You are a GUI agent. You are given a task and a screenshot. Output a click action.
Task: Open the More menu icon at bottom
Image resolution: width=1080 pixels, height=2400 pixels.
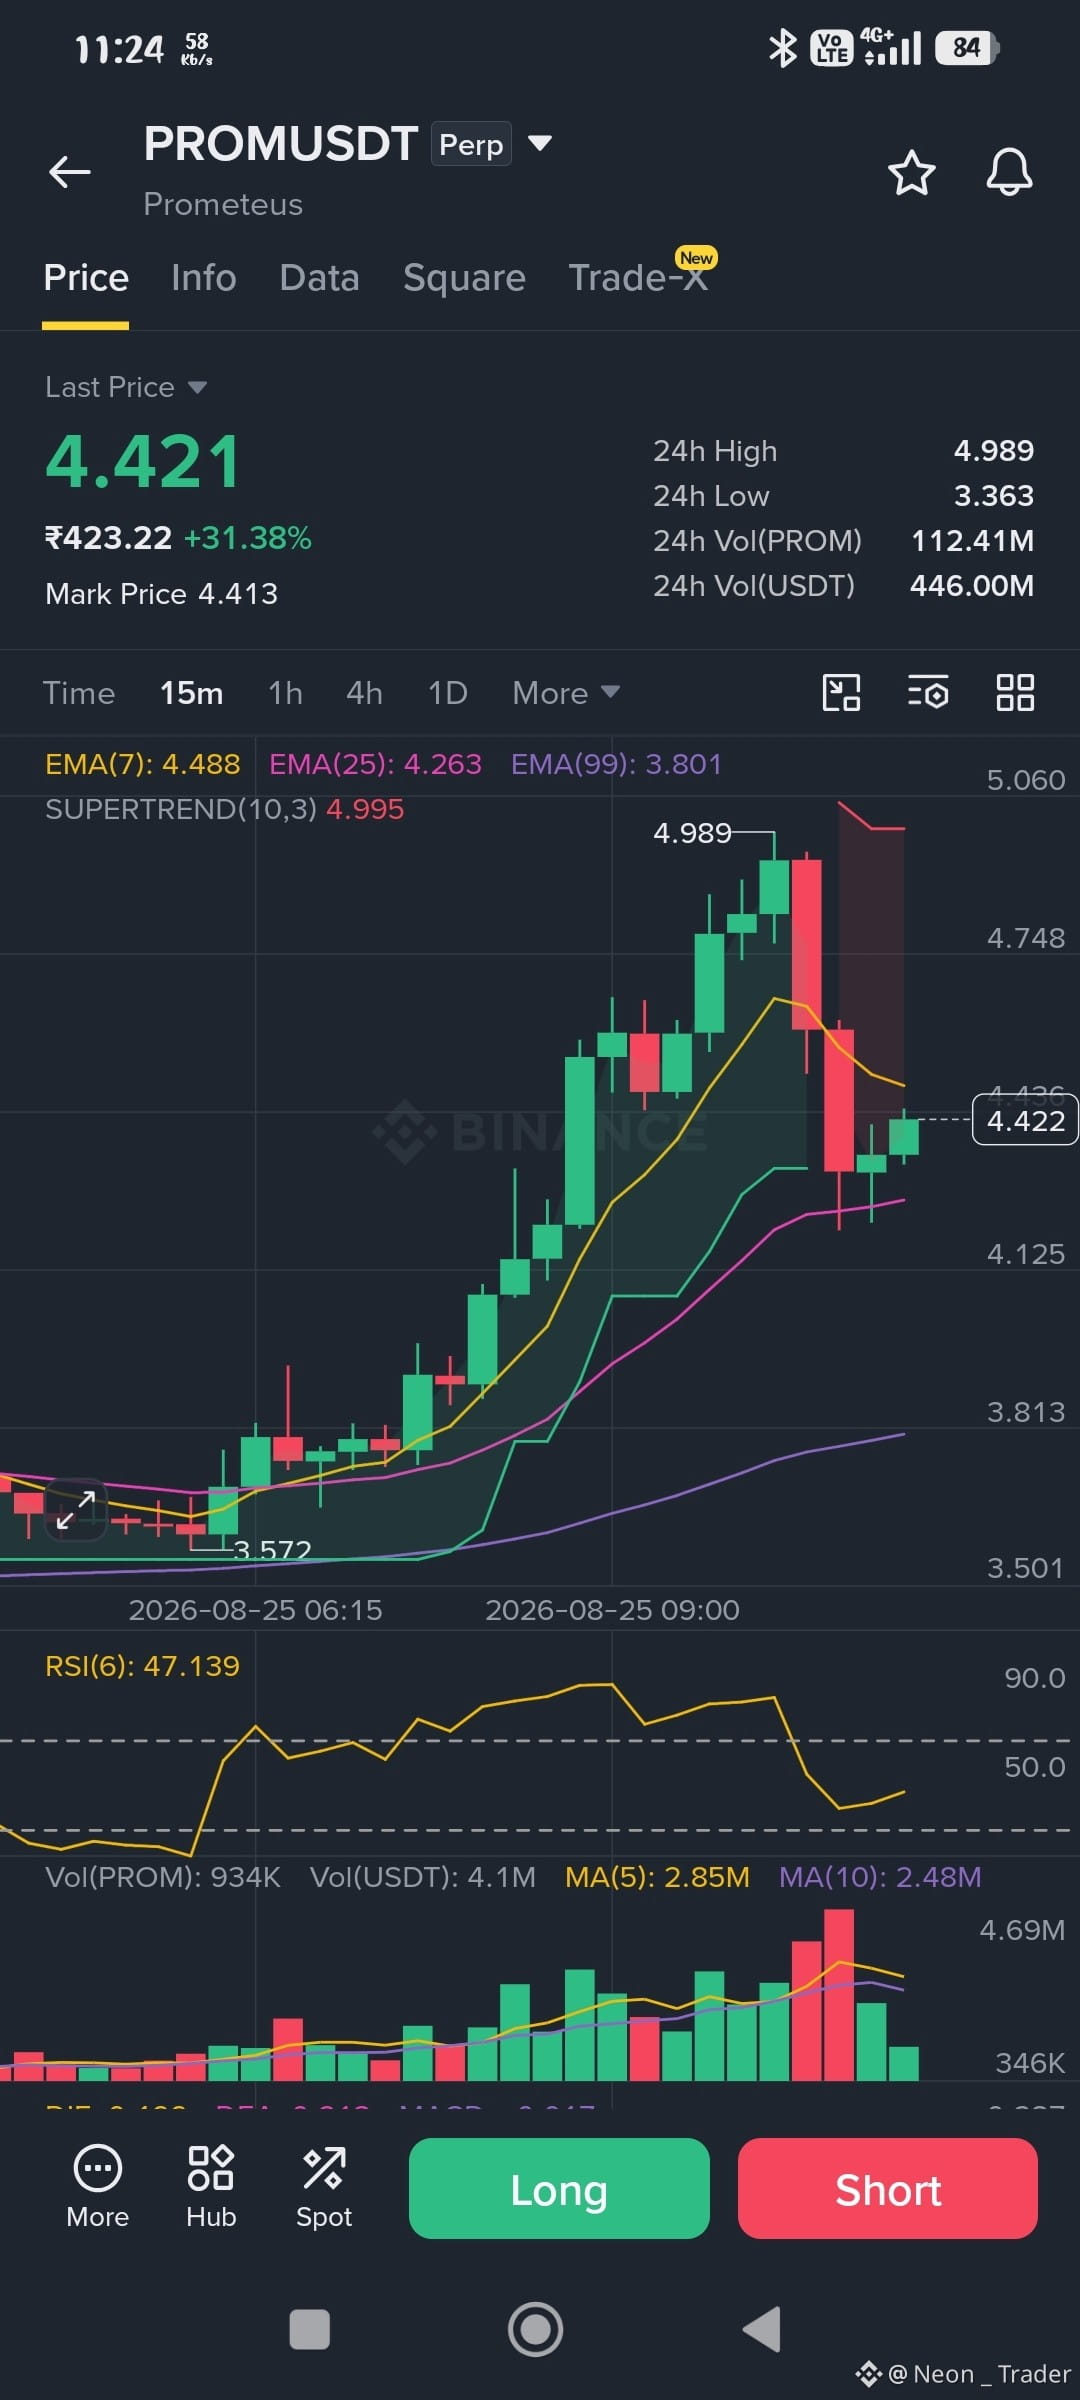(98, 2188)
